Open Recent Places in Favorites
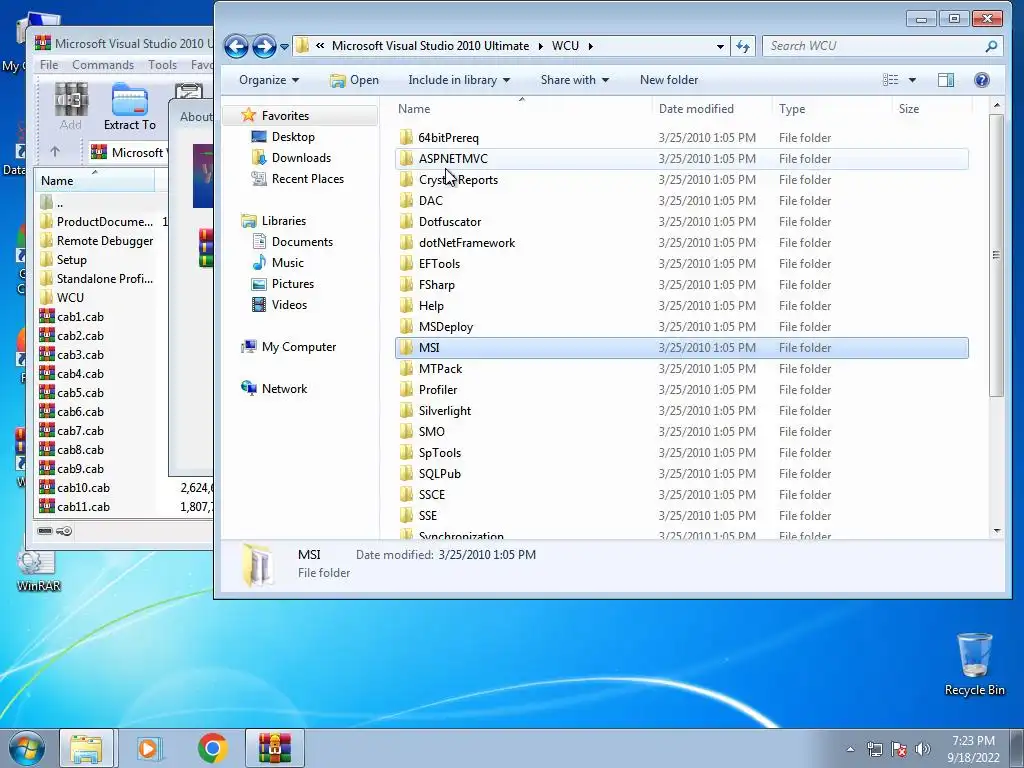The width and height of the screenshot is (1024, 768). (308, 178)
